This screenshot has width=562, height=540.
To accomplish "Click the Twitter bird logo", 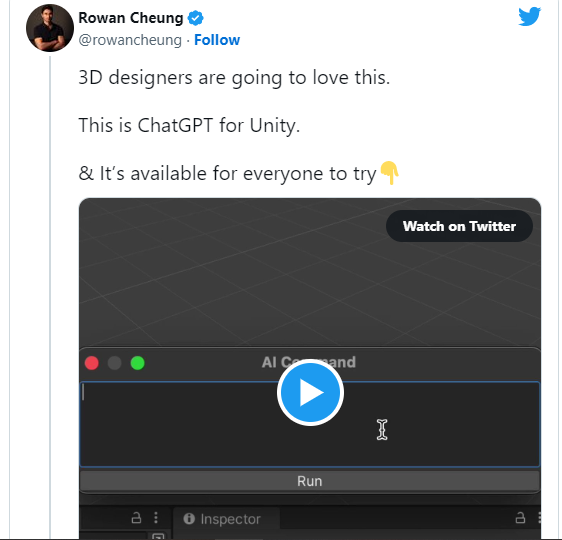I will (529, 16).
